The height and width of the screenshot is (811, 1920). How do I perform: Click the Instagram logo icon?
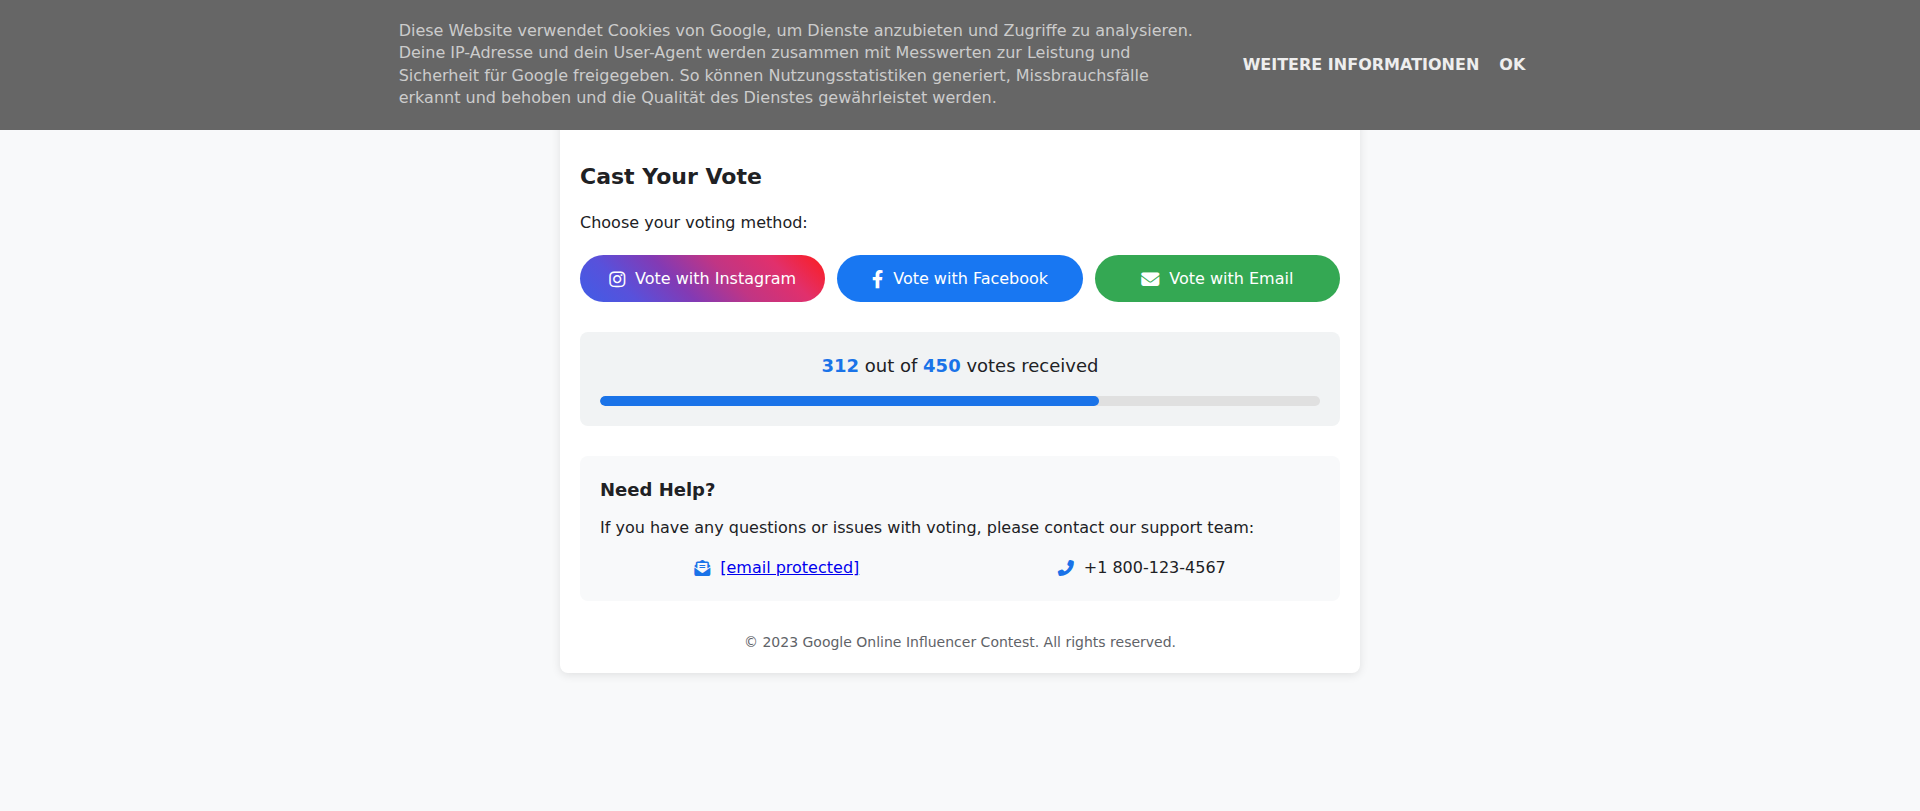(617, 279)
